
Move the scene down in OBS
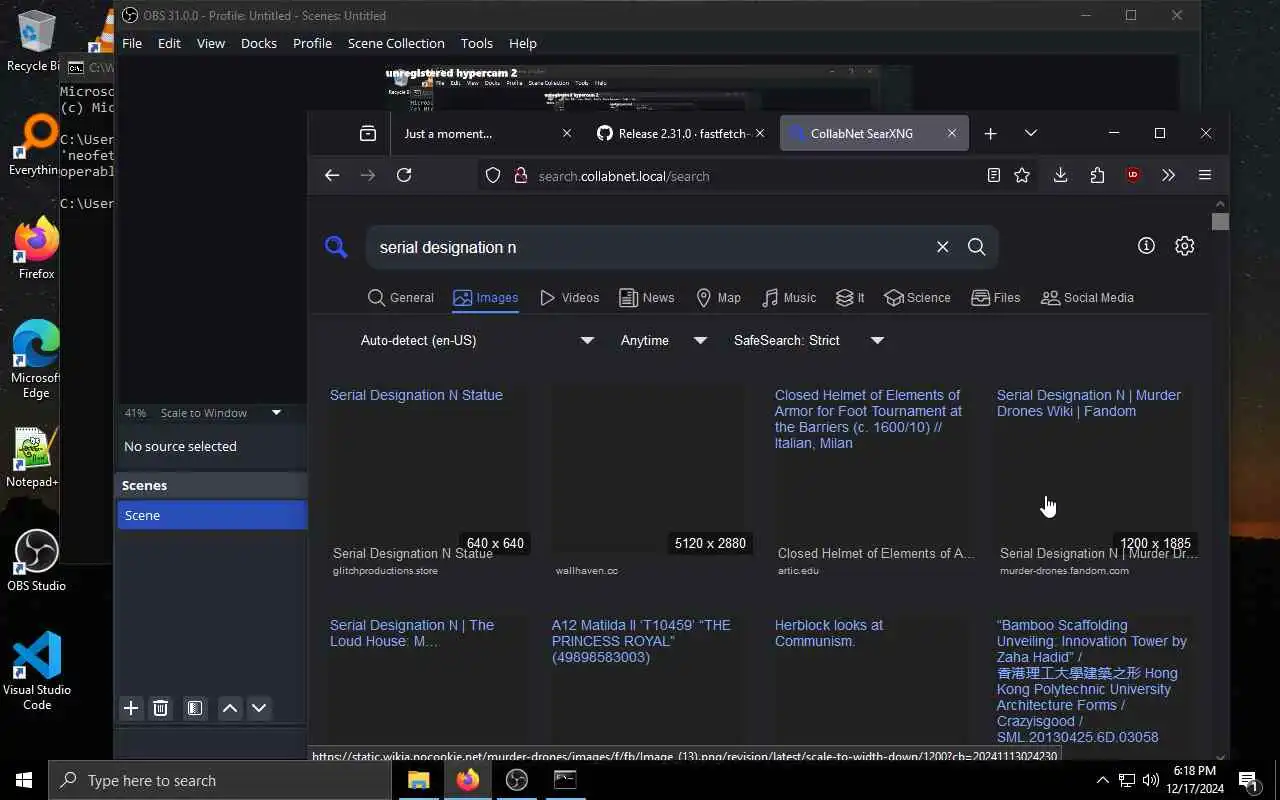pyautogui.click(x=259, y=708)
